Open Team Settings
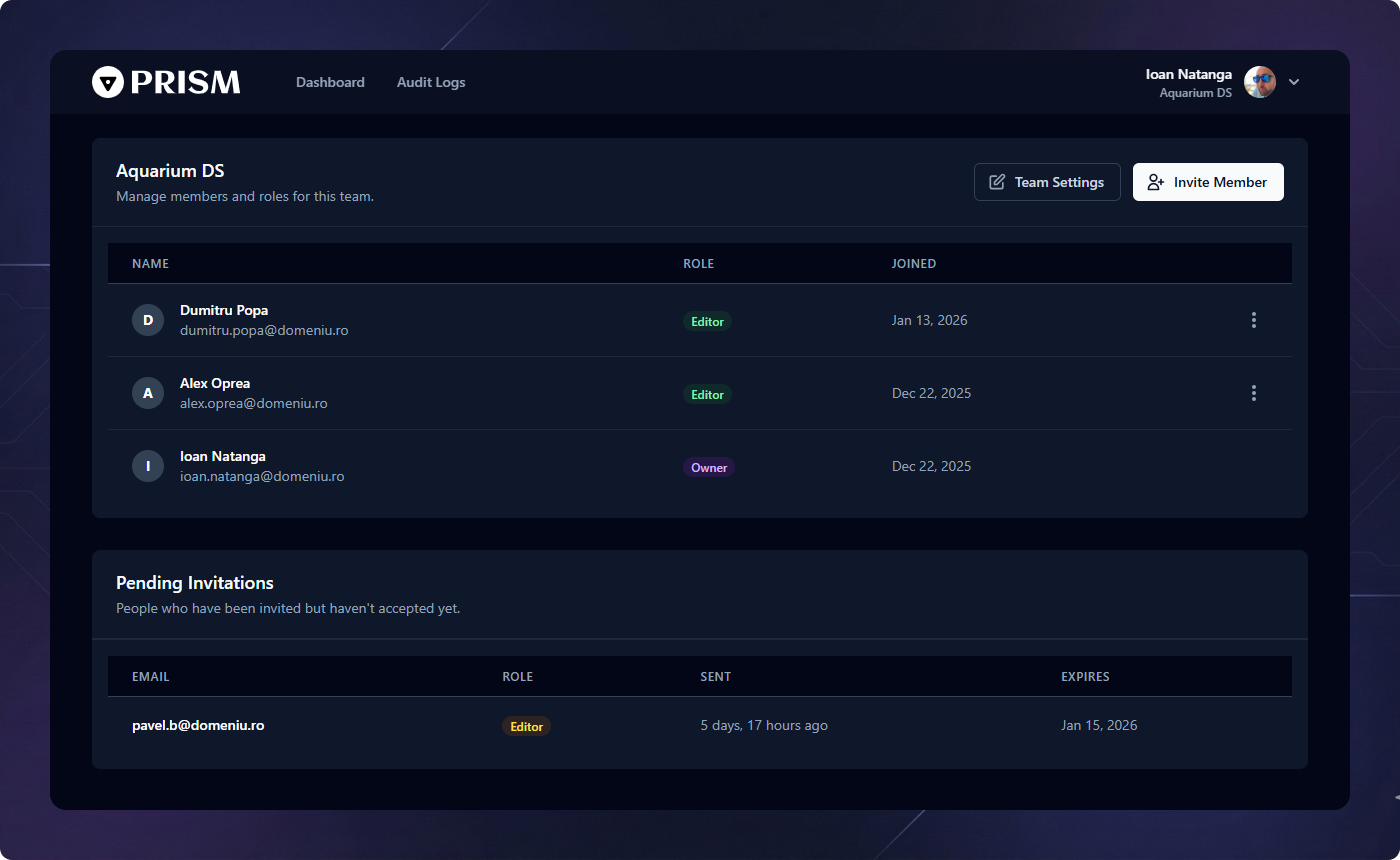1400x860 pixels. click(x=1047, y=182)
